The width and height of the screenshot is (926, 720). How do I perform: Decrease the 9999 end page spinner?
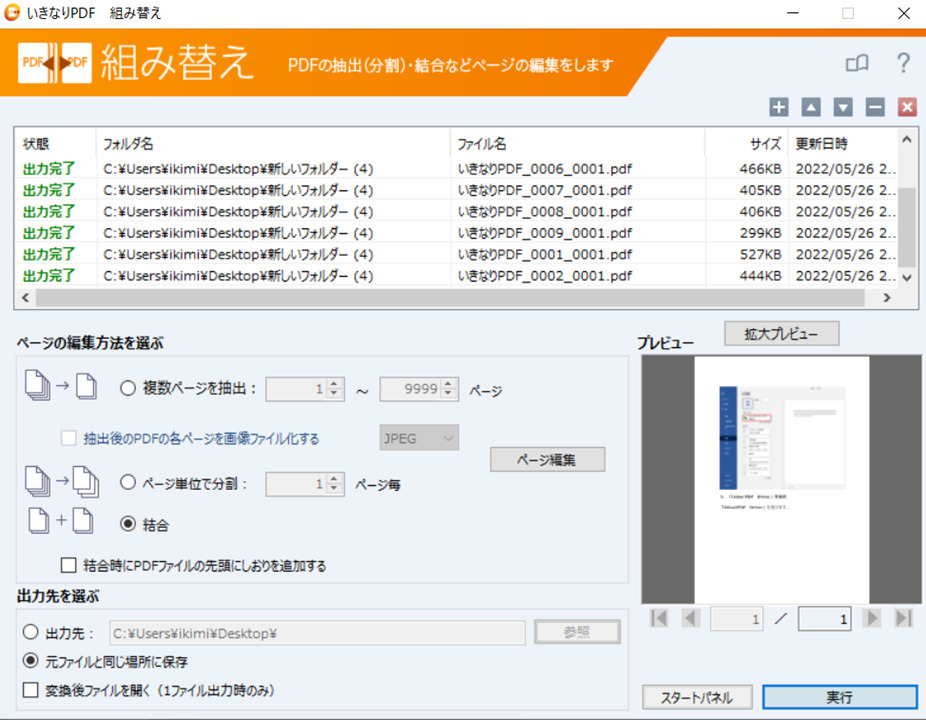(449, 394)
